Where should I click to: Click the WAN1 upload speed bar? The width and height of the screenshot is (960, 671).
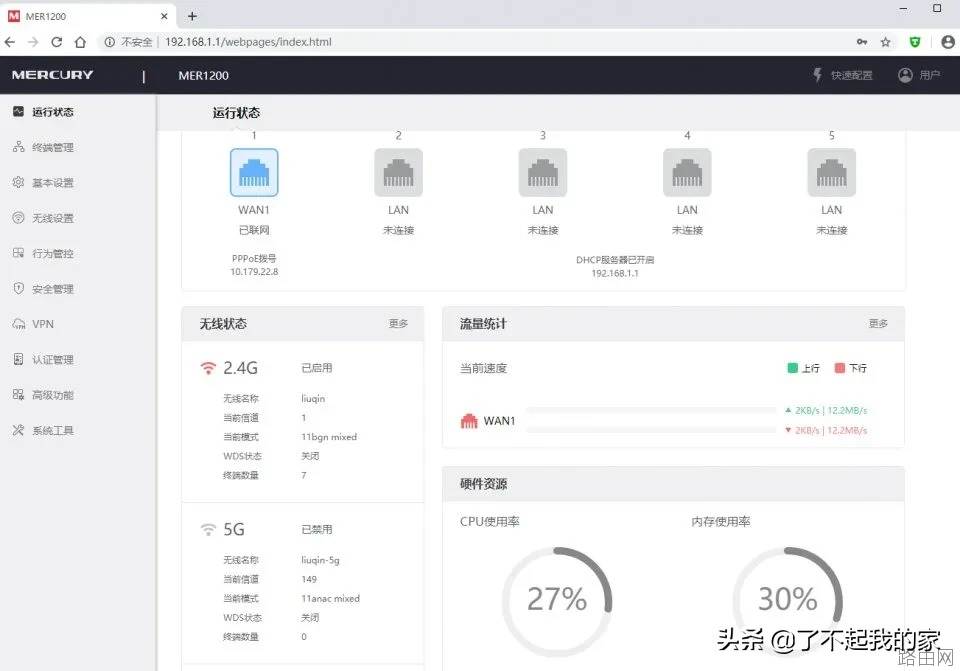[x=651, y=410]
